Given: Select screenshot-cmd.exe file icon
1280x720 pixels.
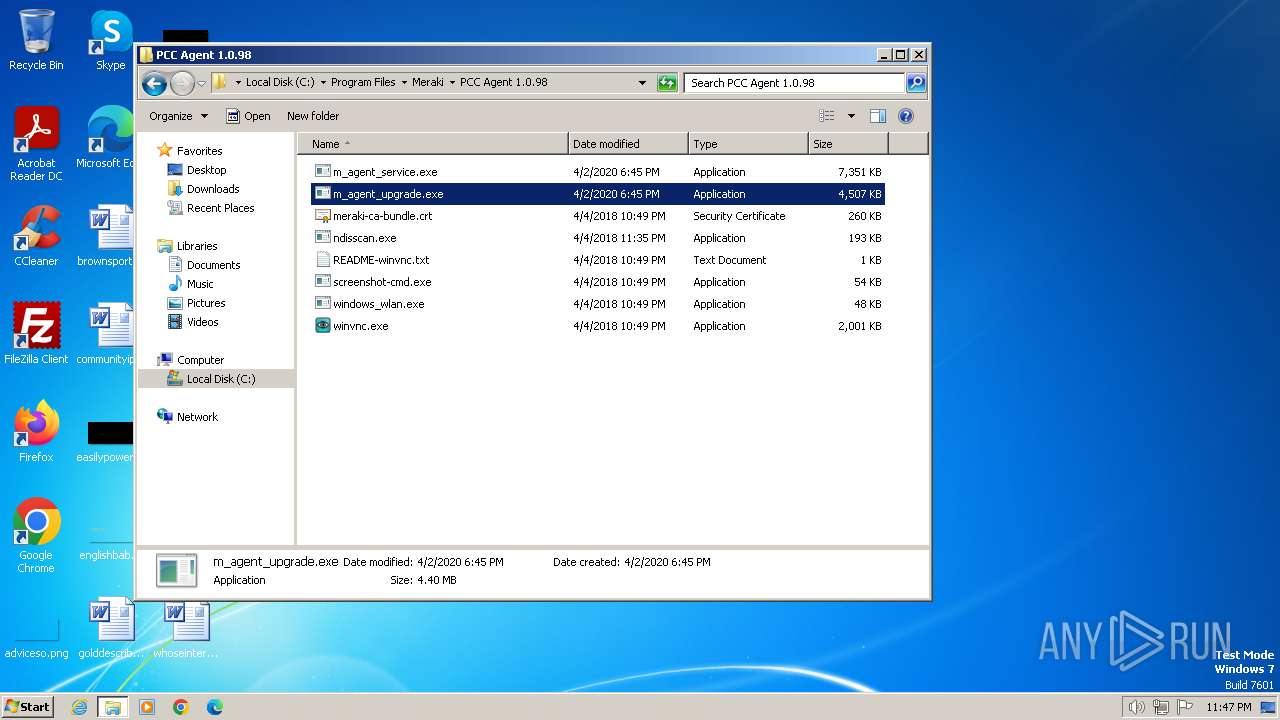Looking at the screenshot, I should pos(322,282).
